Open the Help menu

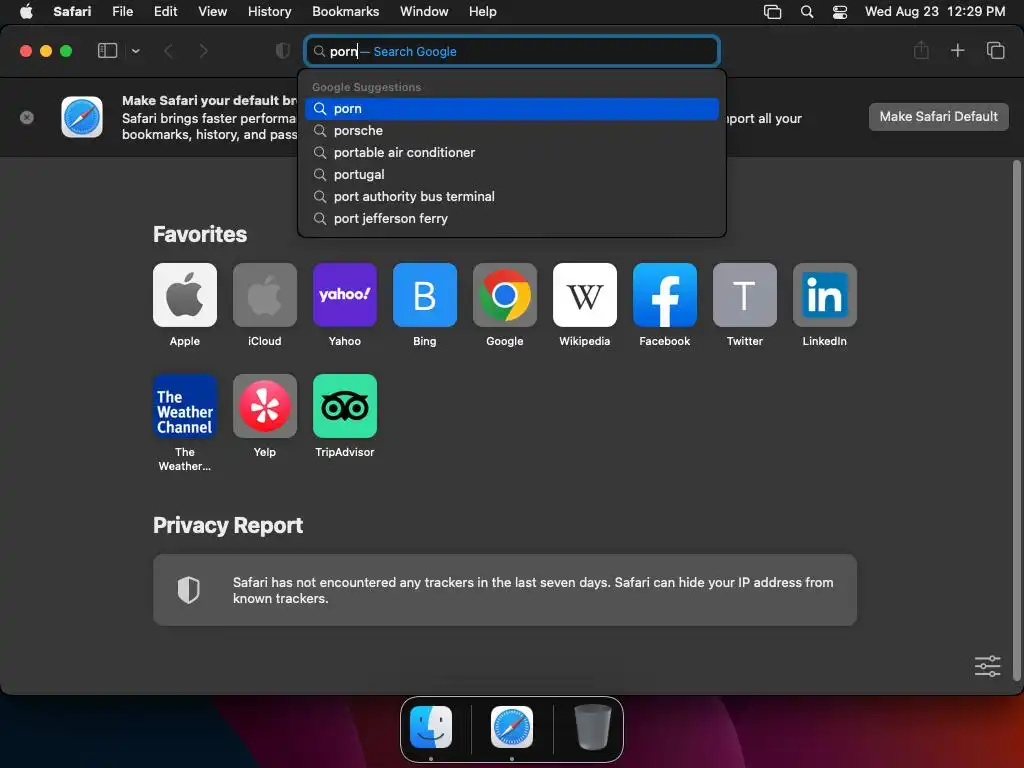click(483, 12)
